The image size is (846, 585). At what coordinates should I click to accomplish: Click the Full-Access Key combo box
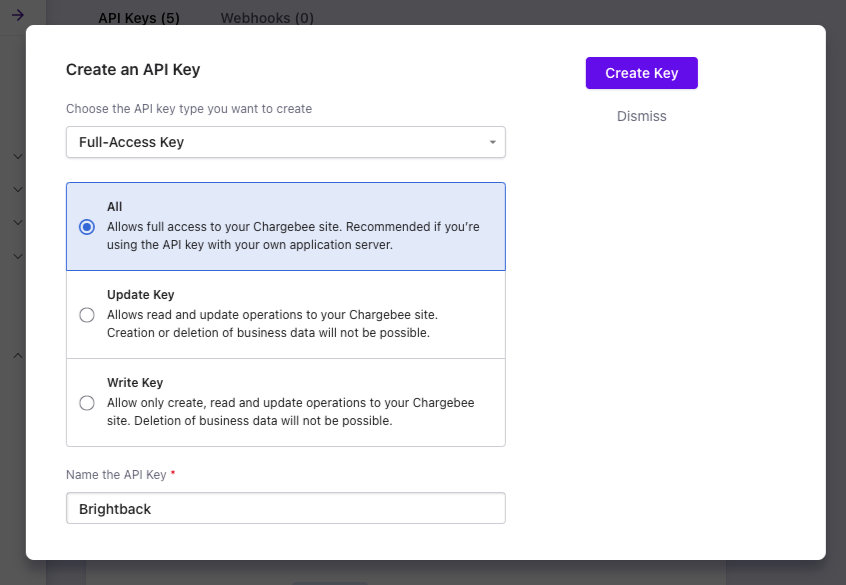(285, 142)
